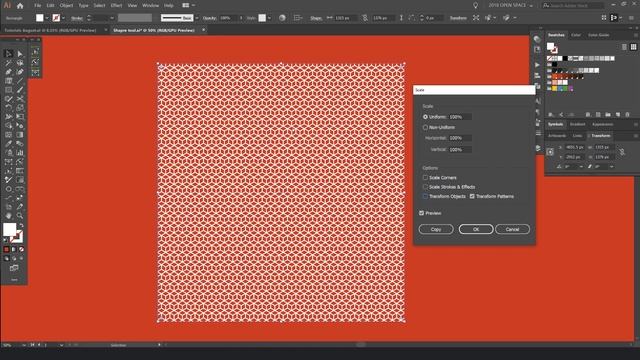
Task: Click the Fill color box in the toolbar
Action: tap(9, 230)
